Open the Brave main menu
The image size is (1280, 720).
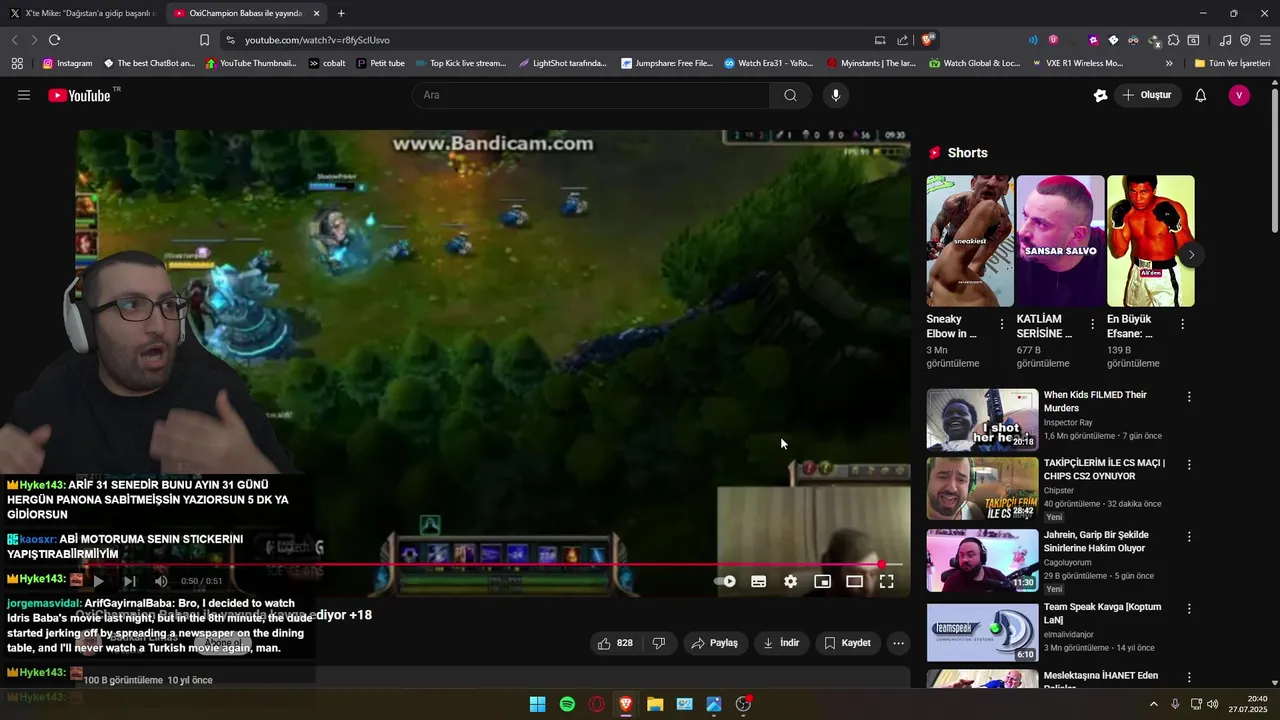pyautogui.click(x=1265, y=40)
